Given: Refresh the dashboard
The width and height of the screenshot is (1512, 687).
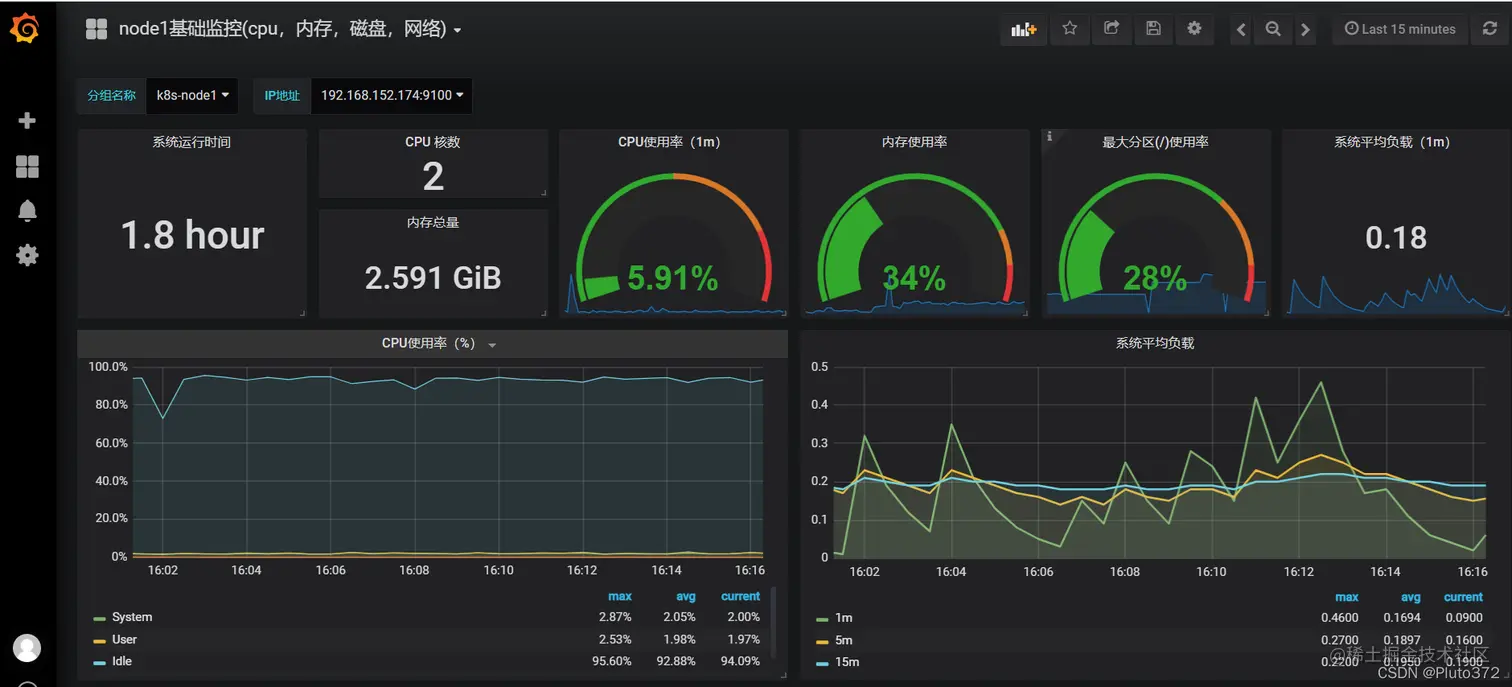Looking at the screenshot, I should [1490, 30].
